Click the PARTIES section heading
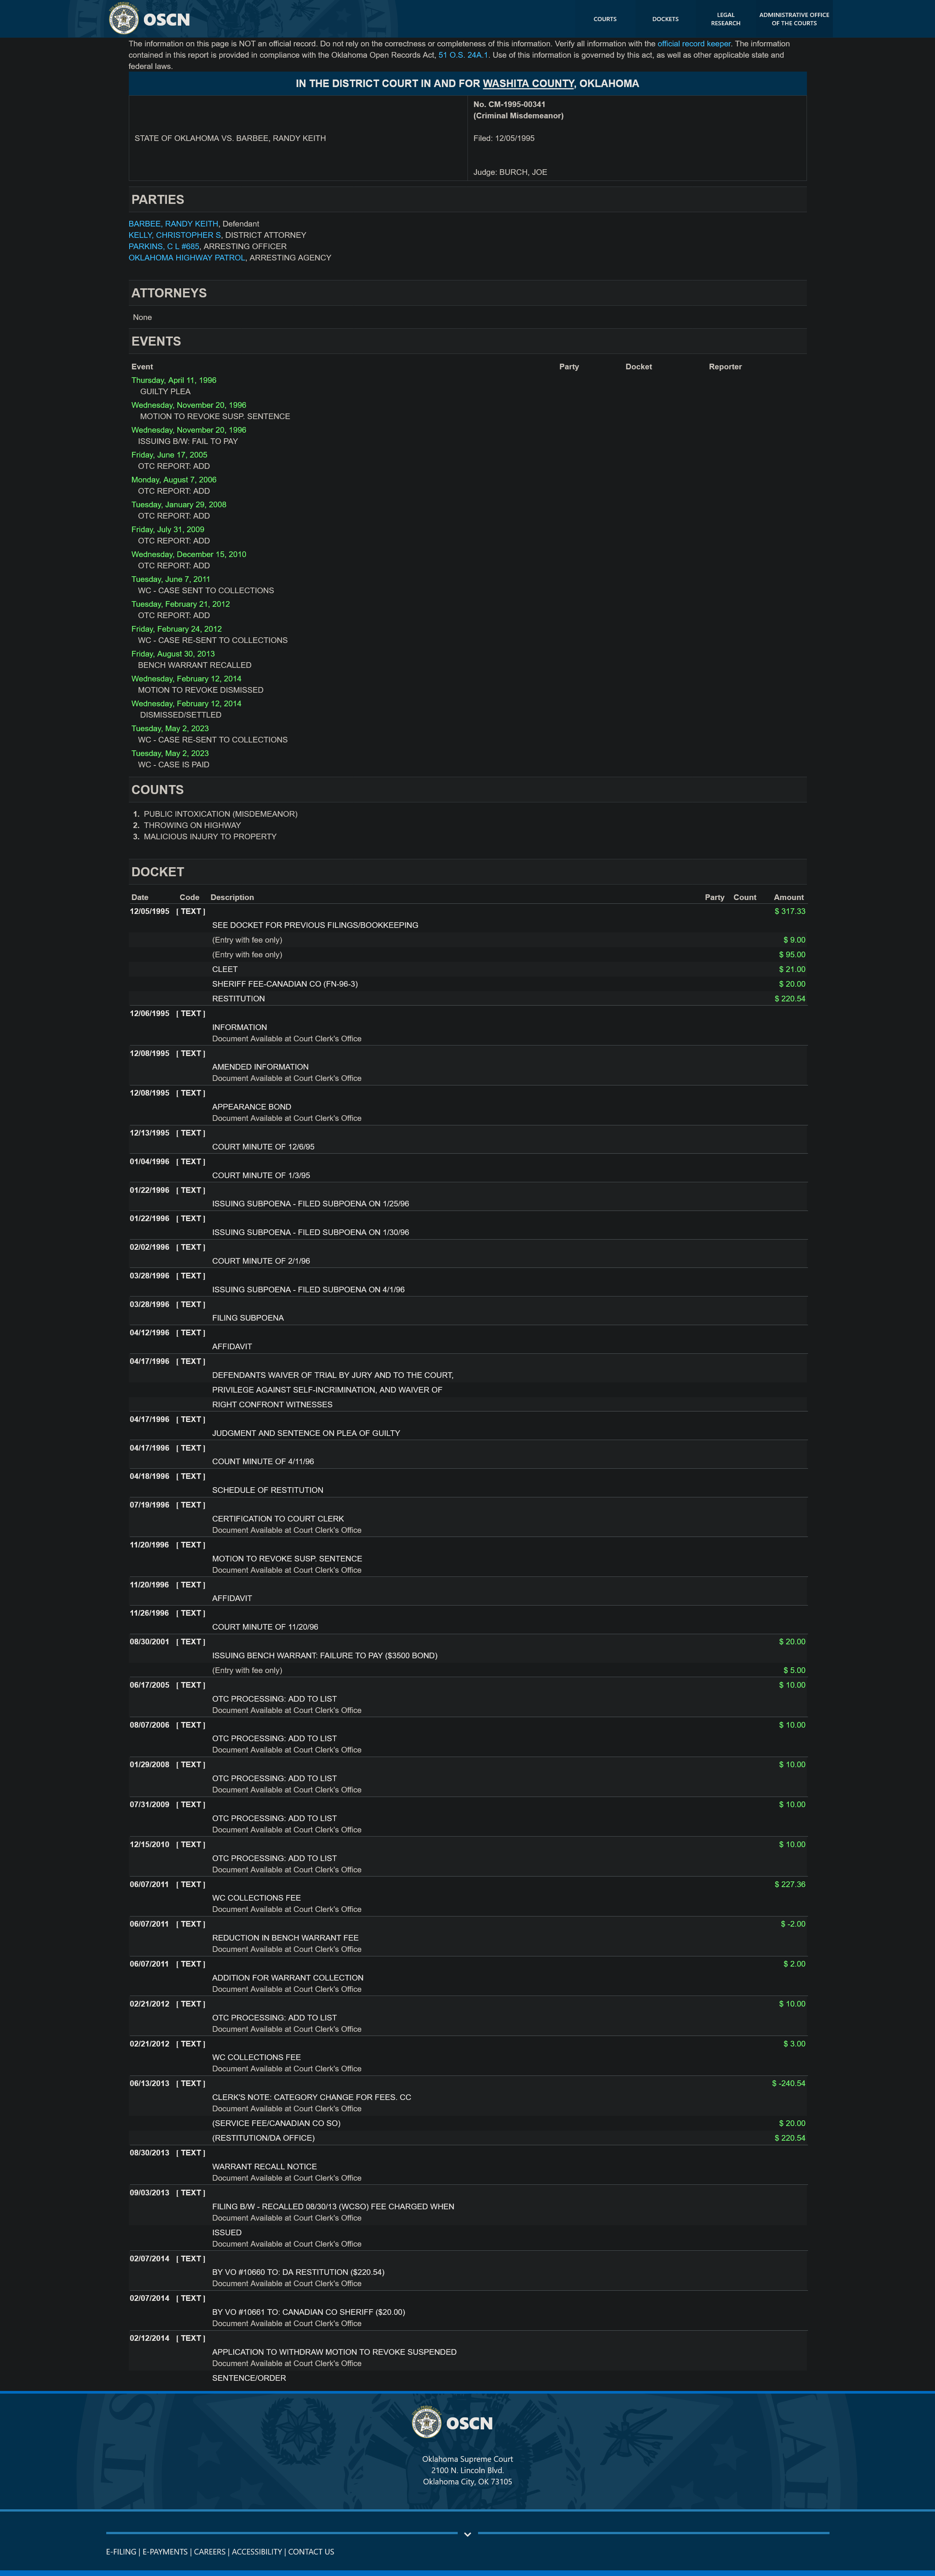The height and width of the screenshot is (2576, 935). 158,200
